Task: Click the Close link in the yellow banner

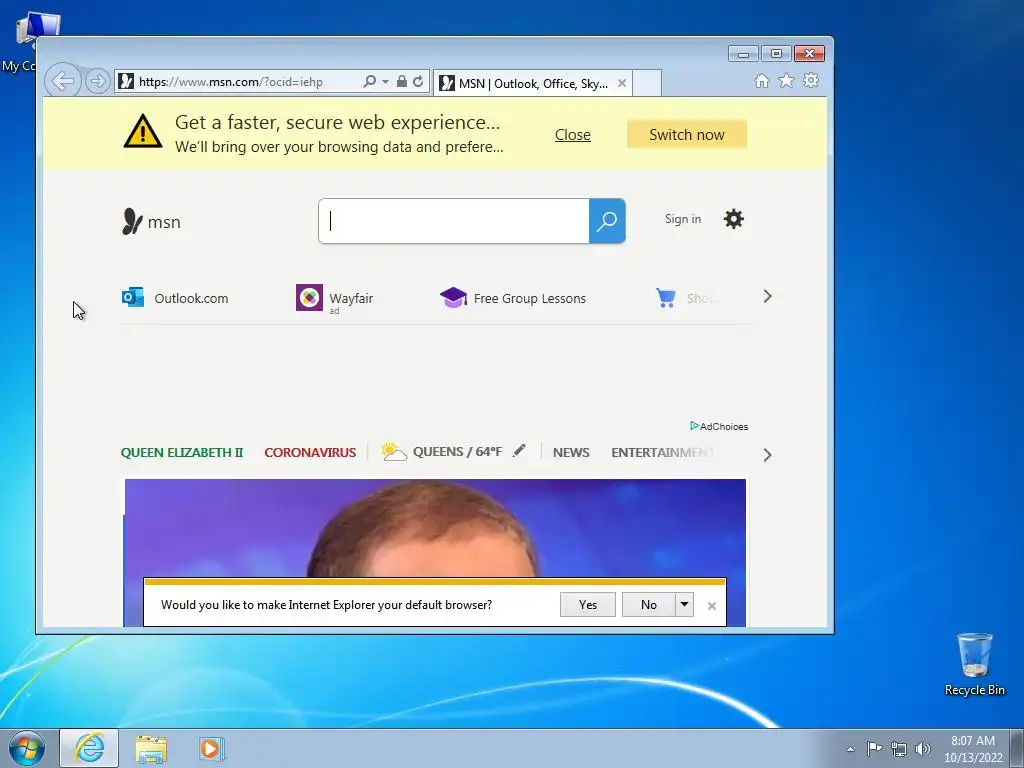Action: coord(573,135)
